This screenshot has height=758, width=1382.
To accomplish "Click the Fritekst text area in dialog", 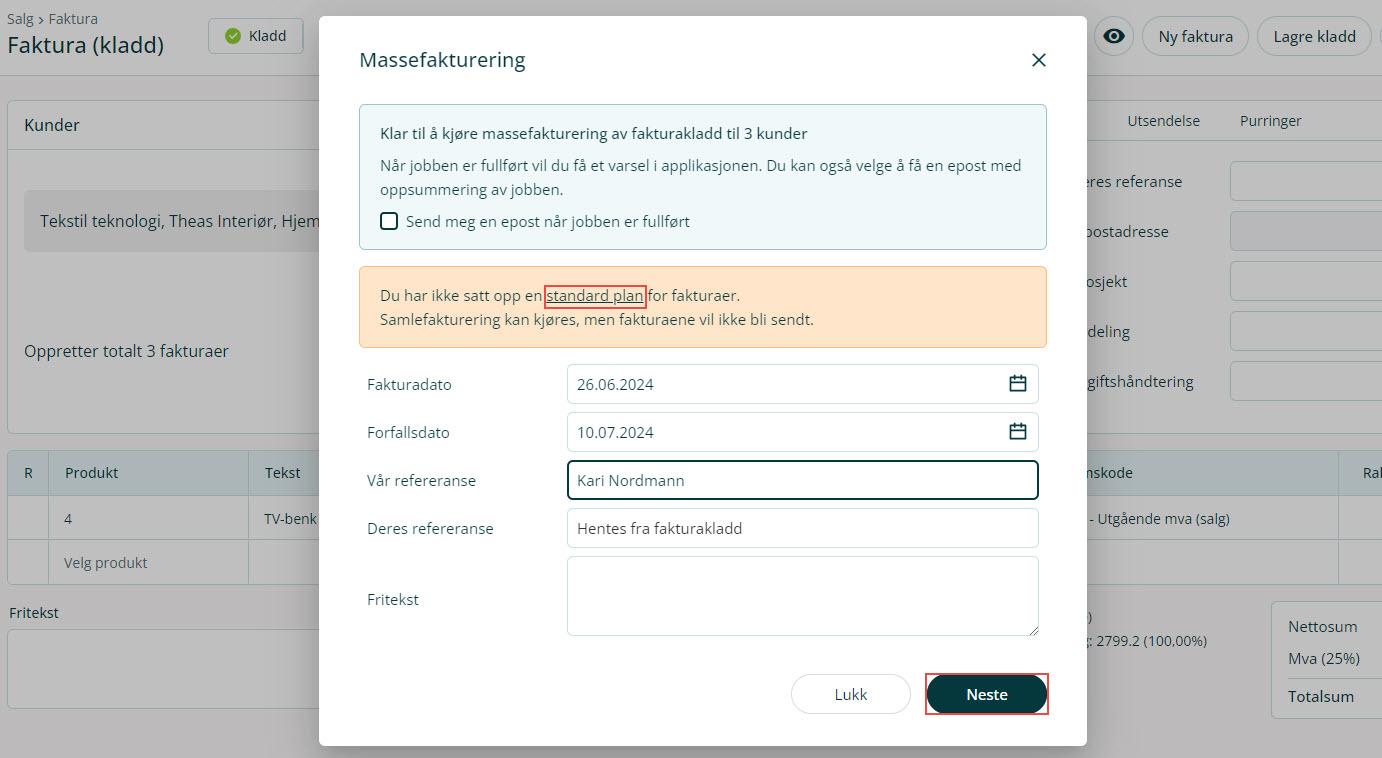I will point(801,596).
